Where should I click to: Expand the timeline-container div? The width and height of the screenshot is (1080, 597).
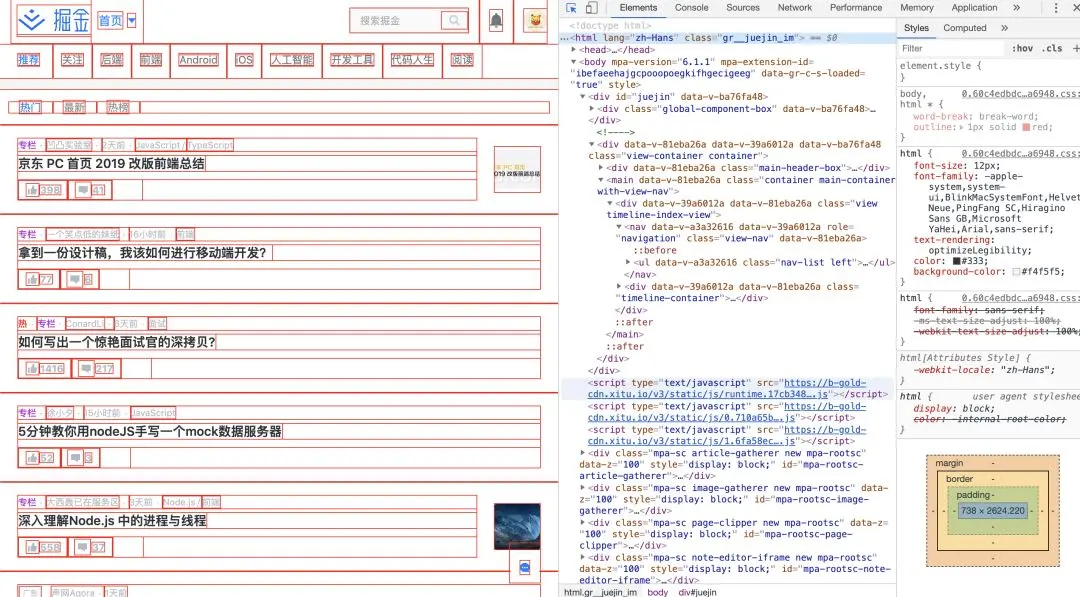coord(619,286)
